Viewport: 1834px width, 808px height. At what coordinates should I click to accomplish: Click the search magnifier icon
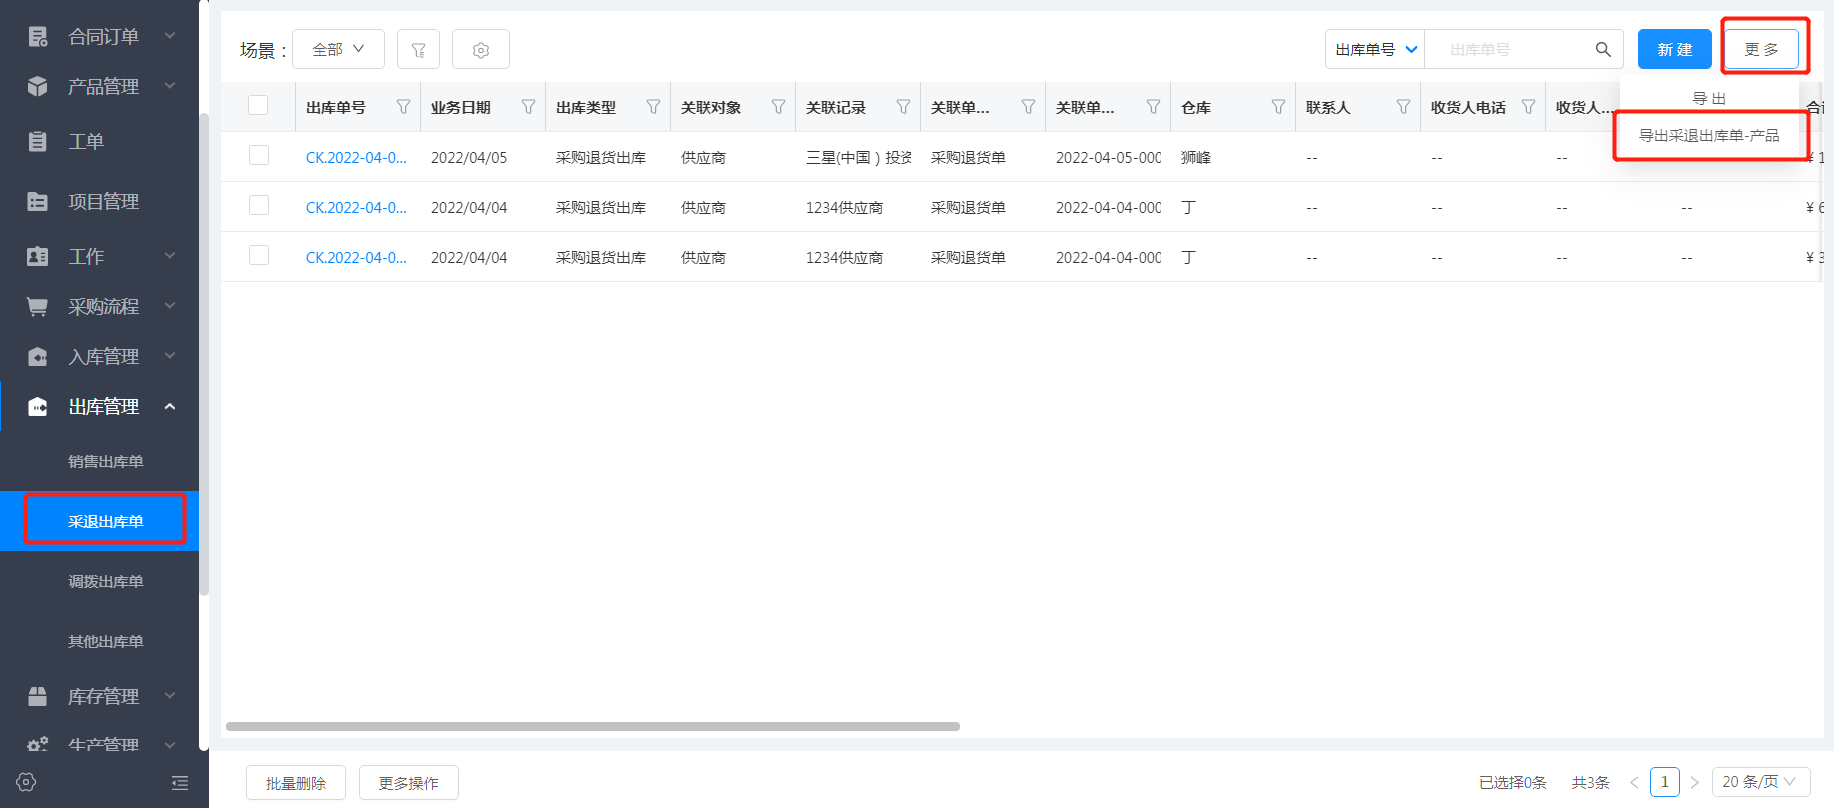1603,49
